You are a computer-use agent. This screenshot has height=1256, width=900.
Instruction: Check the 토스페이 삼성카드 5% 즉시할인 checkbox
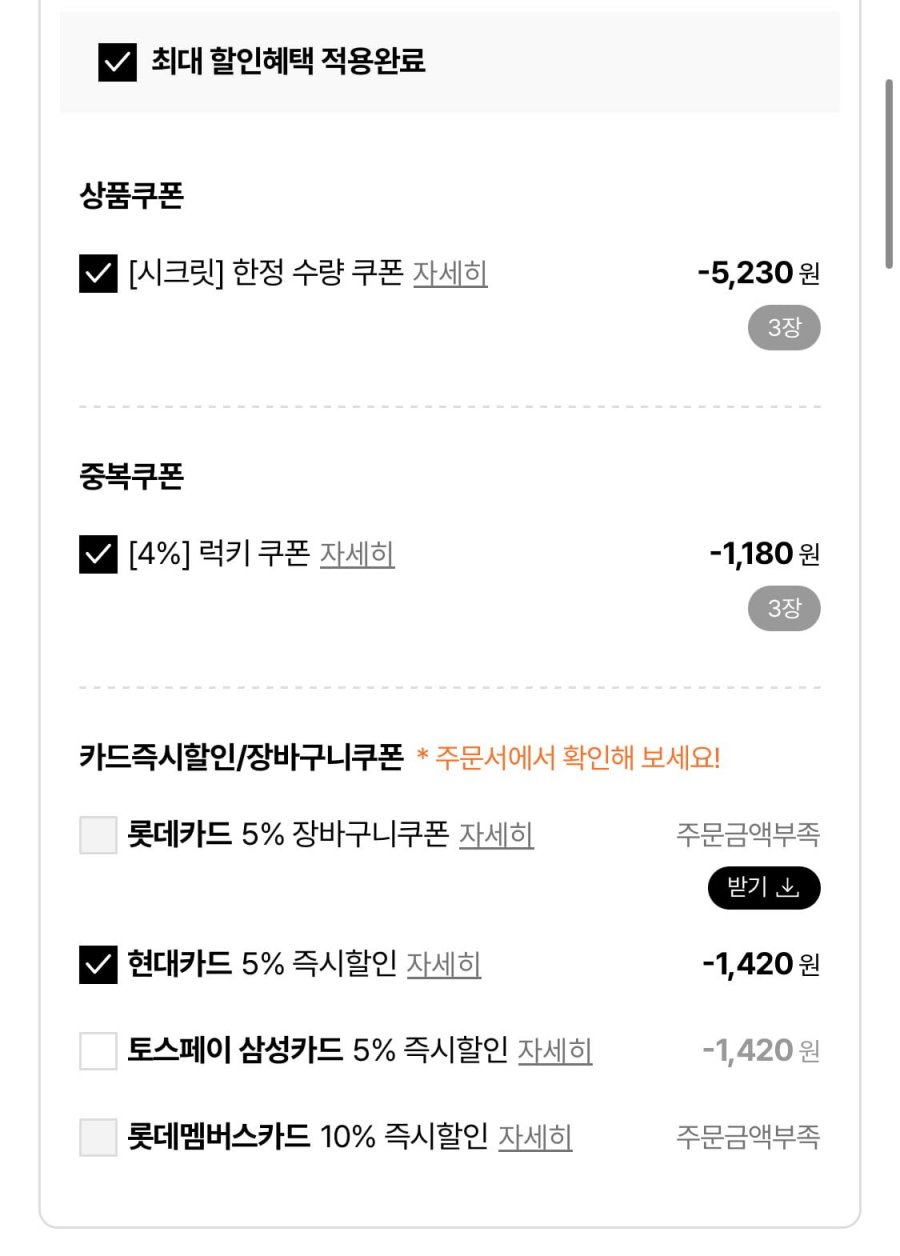(x=98, y=1051)
